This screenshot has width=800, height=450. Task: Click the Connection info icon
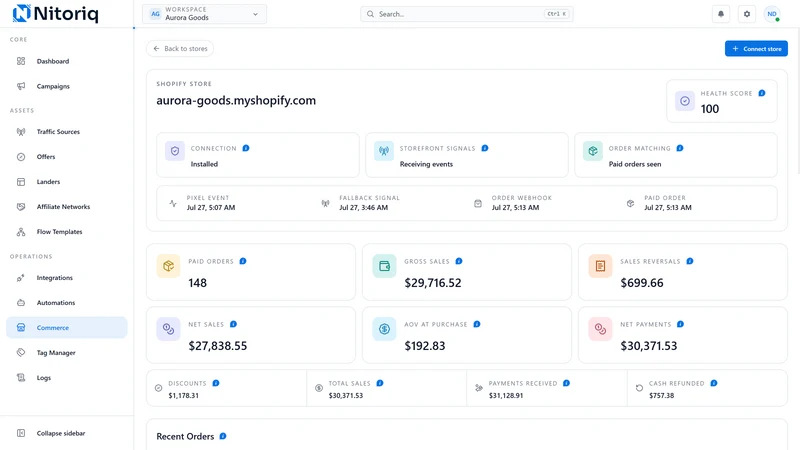pos(246,148)
